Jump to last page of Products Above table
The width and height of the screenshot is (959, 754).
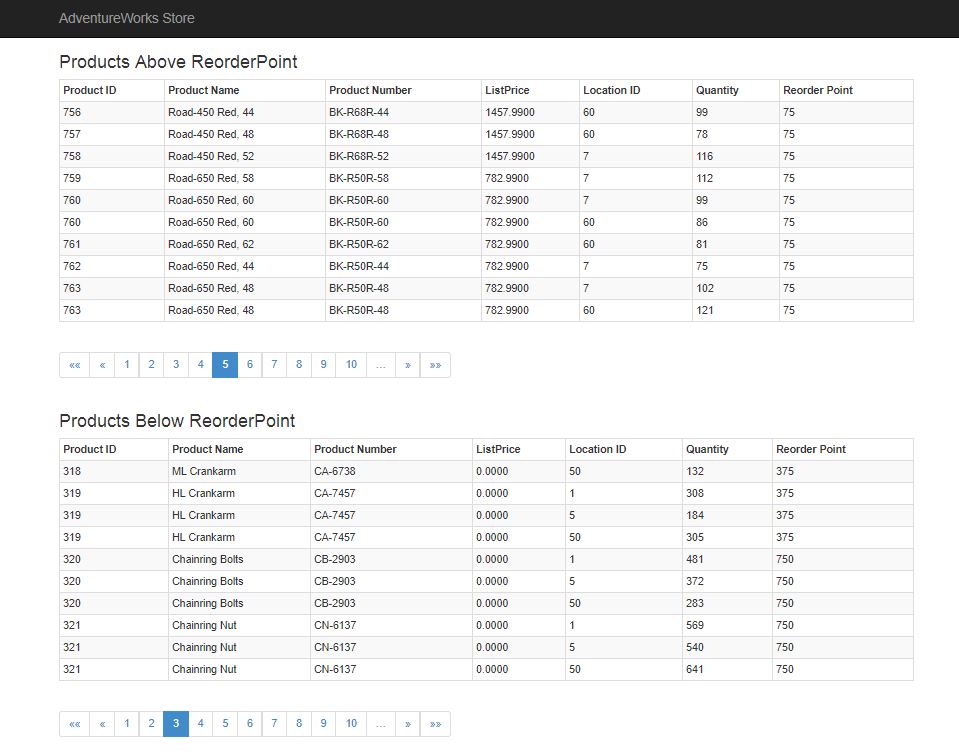click(x=434, y=364)
